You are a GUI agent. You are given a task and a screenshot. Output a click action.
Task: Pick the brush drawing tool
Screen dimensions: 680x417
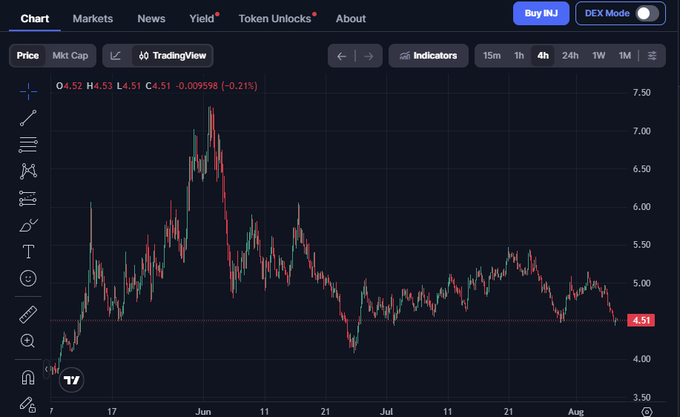tap(28, 225)
